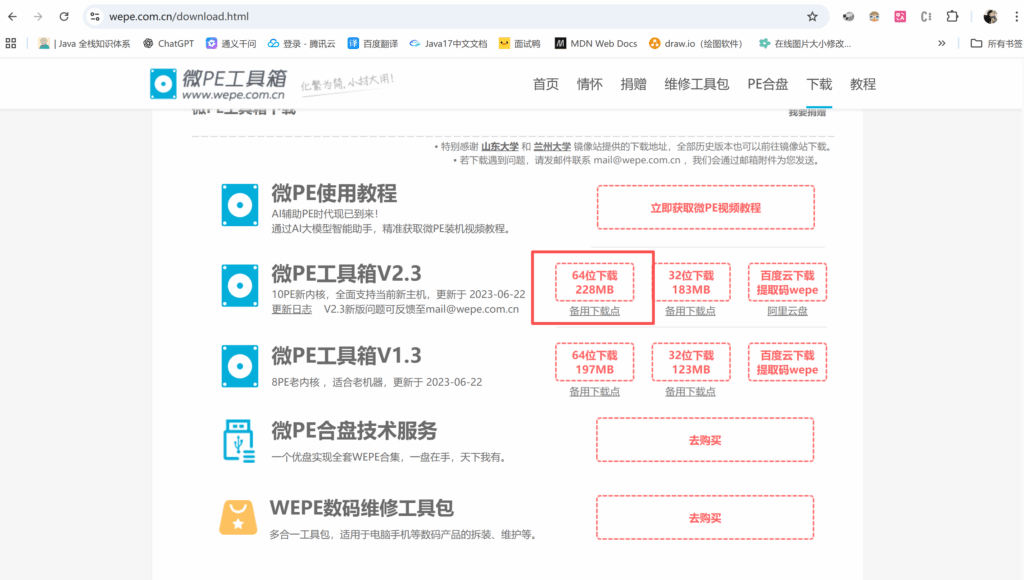The image size is (1024, 580).
Task: Open ChatGPT from the bookmarks bar
Action: pos(168,43)
